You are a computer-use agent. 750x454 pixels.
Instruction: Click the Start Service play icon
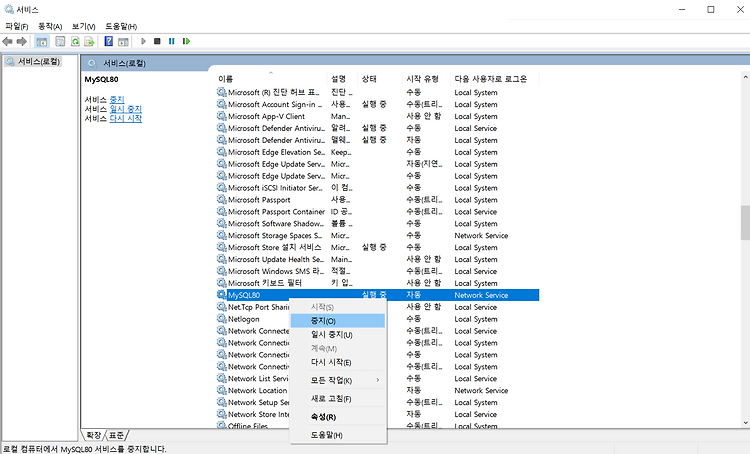(143, 42)
